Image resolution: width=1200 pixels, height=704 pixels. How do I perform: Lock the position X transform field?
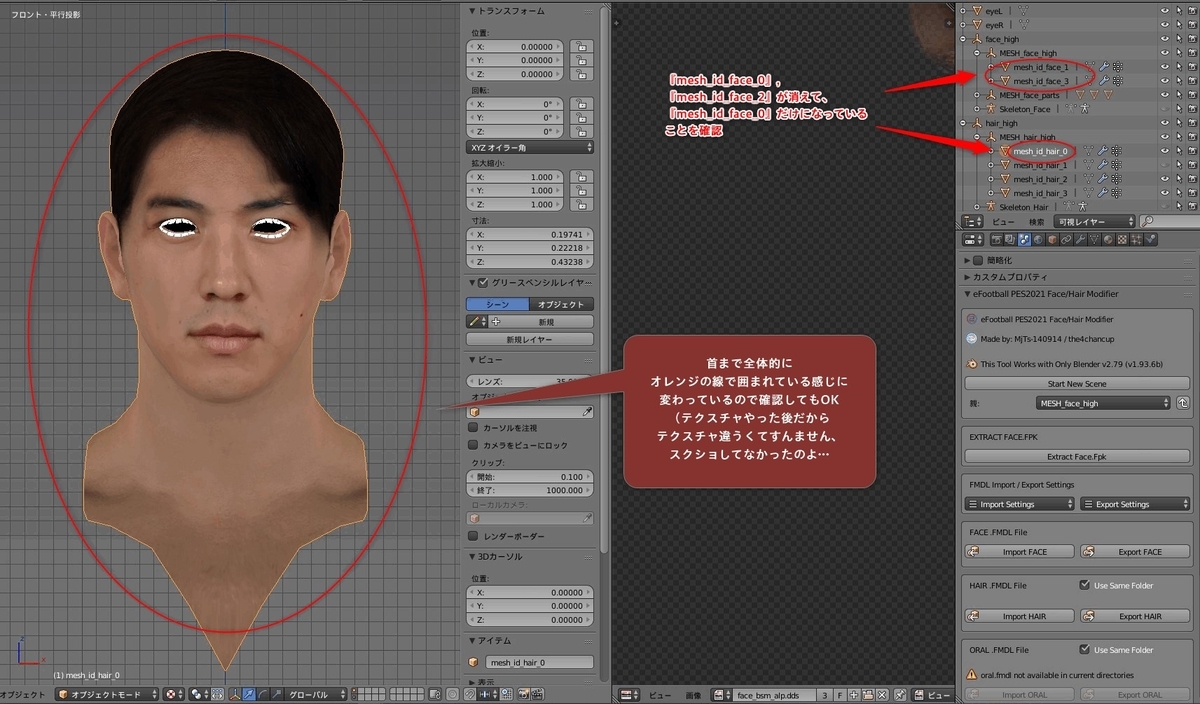[x=580, y=46]
